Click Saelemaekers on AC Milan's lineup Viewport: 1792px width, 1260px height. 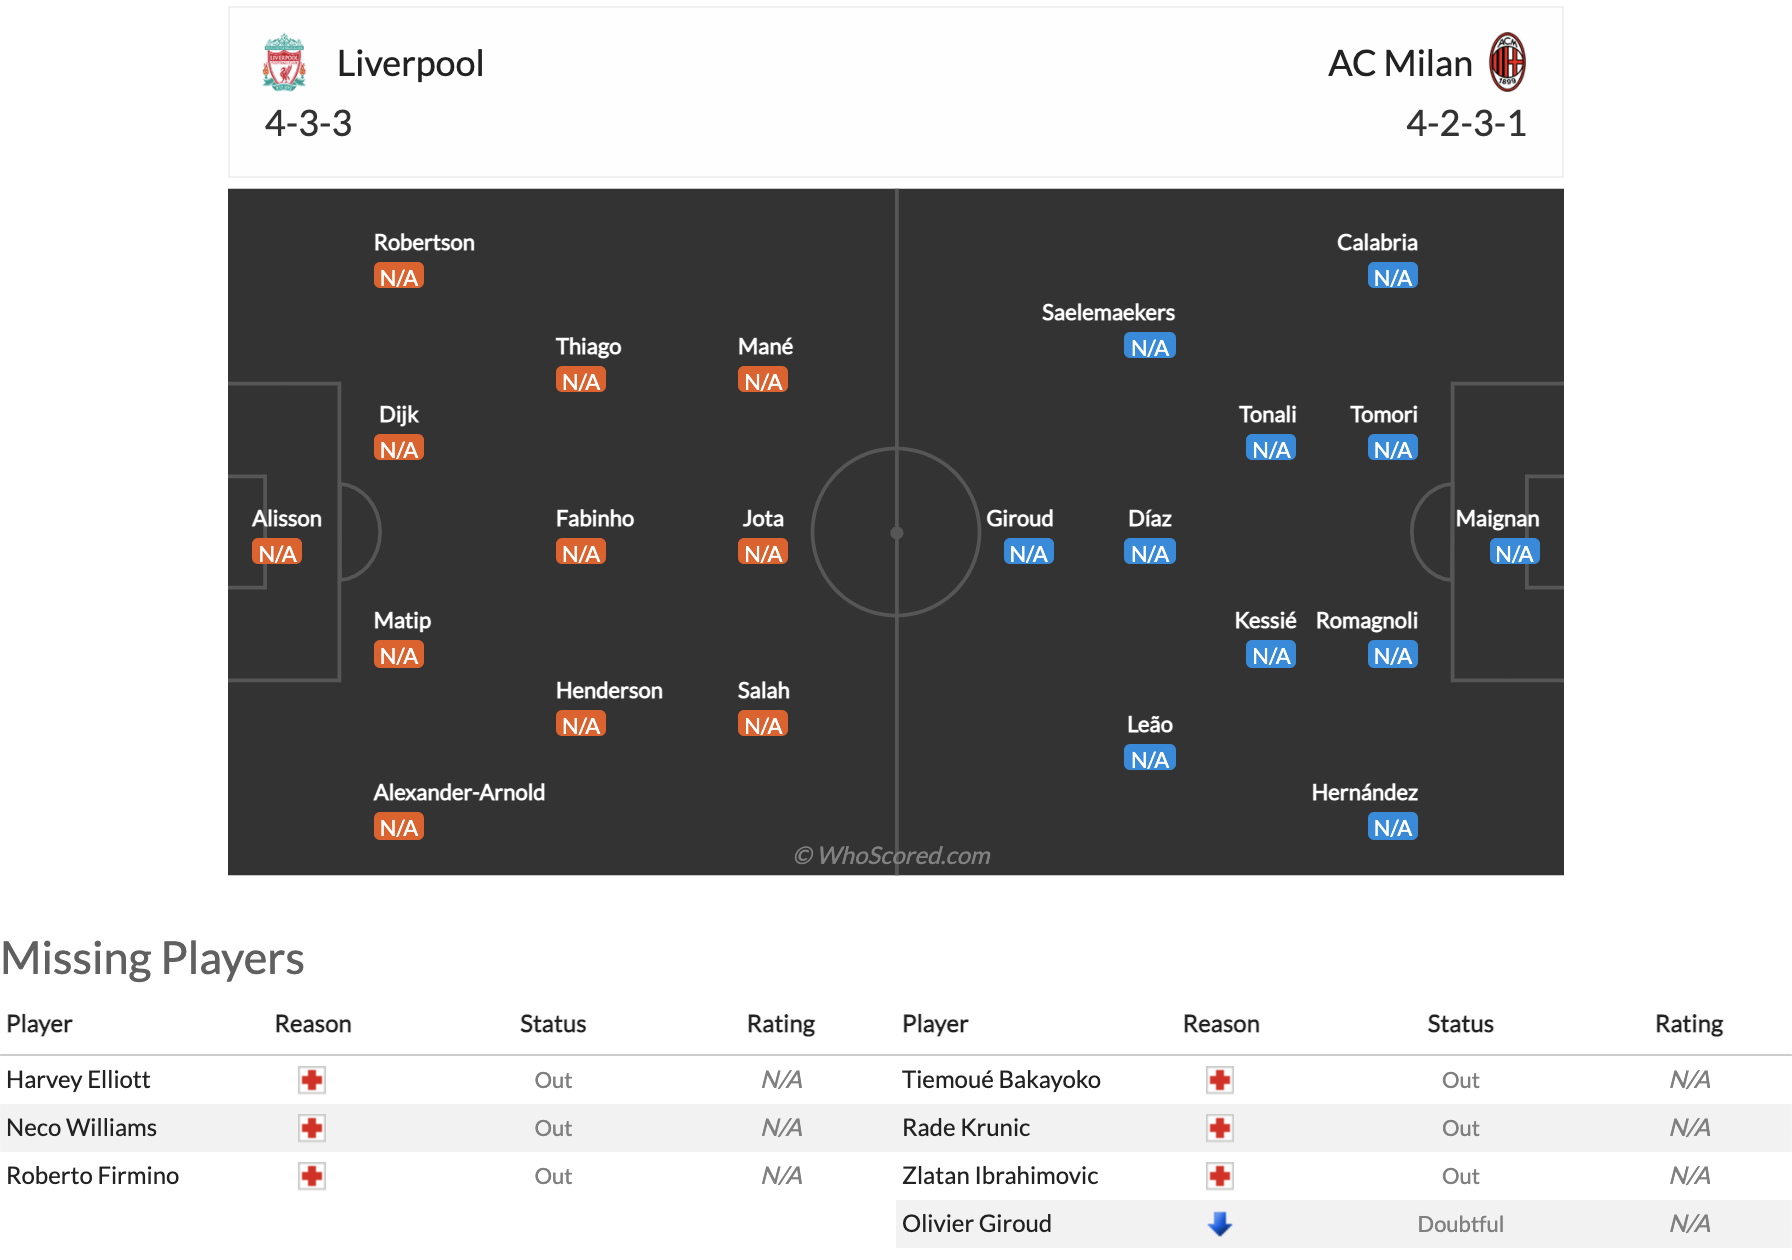point(1108,312)
